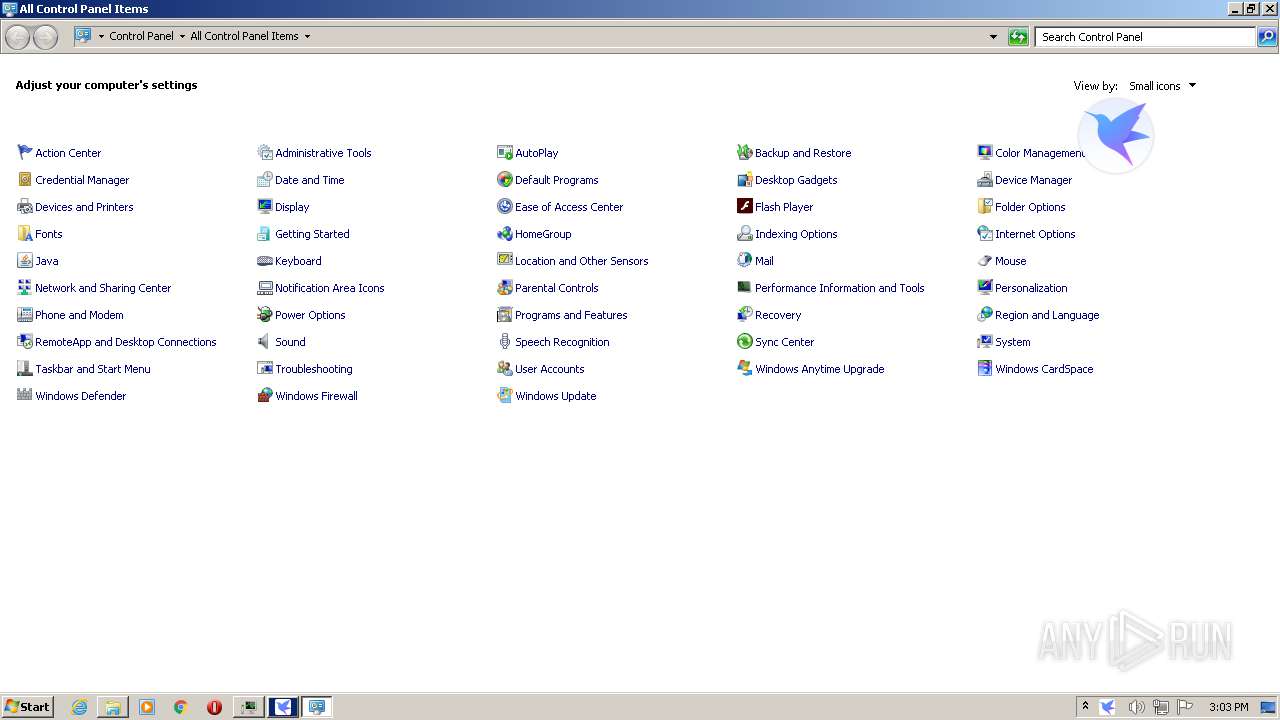Click the Back navigation arrow

click(18, 37)
